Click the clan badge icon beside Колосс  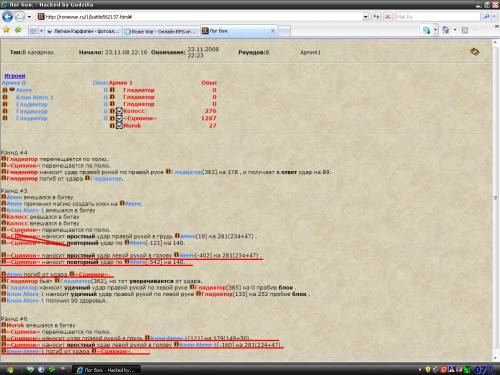119,111
